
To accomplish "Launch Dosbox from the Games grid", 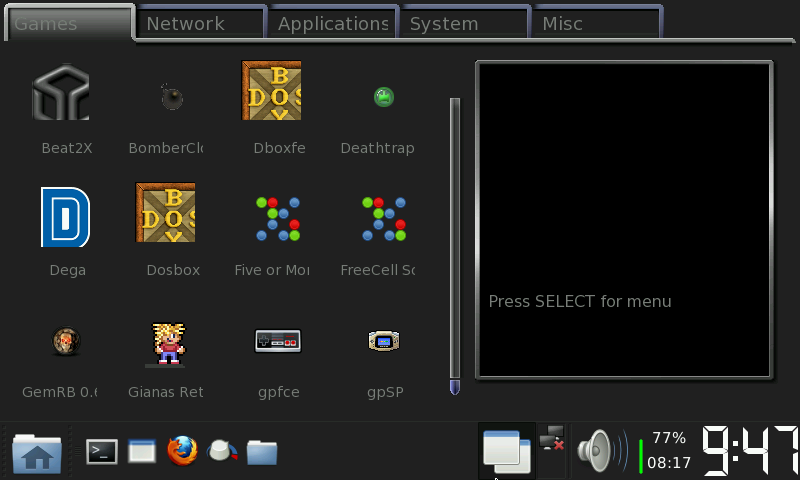I will point(166,213).
